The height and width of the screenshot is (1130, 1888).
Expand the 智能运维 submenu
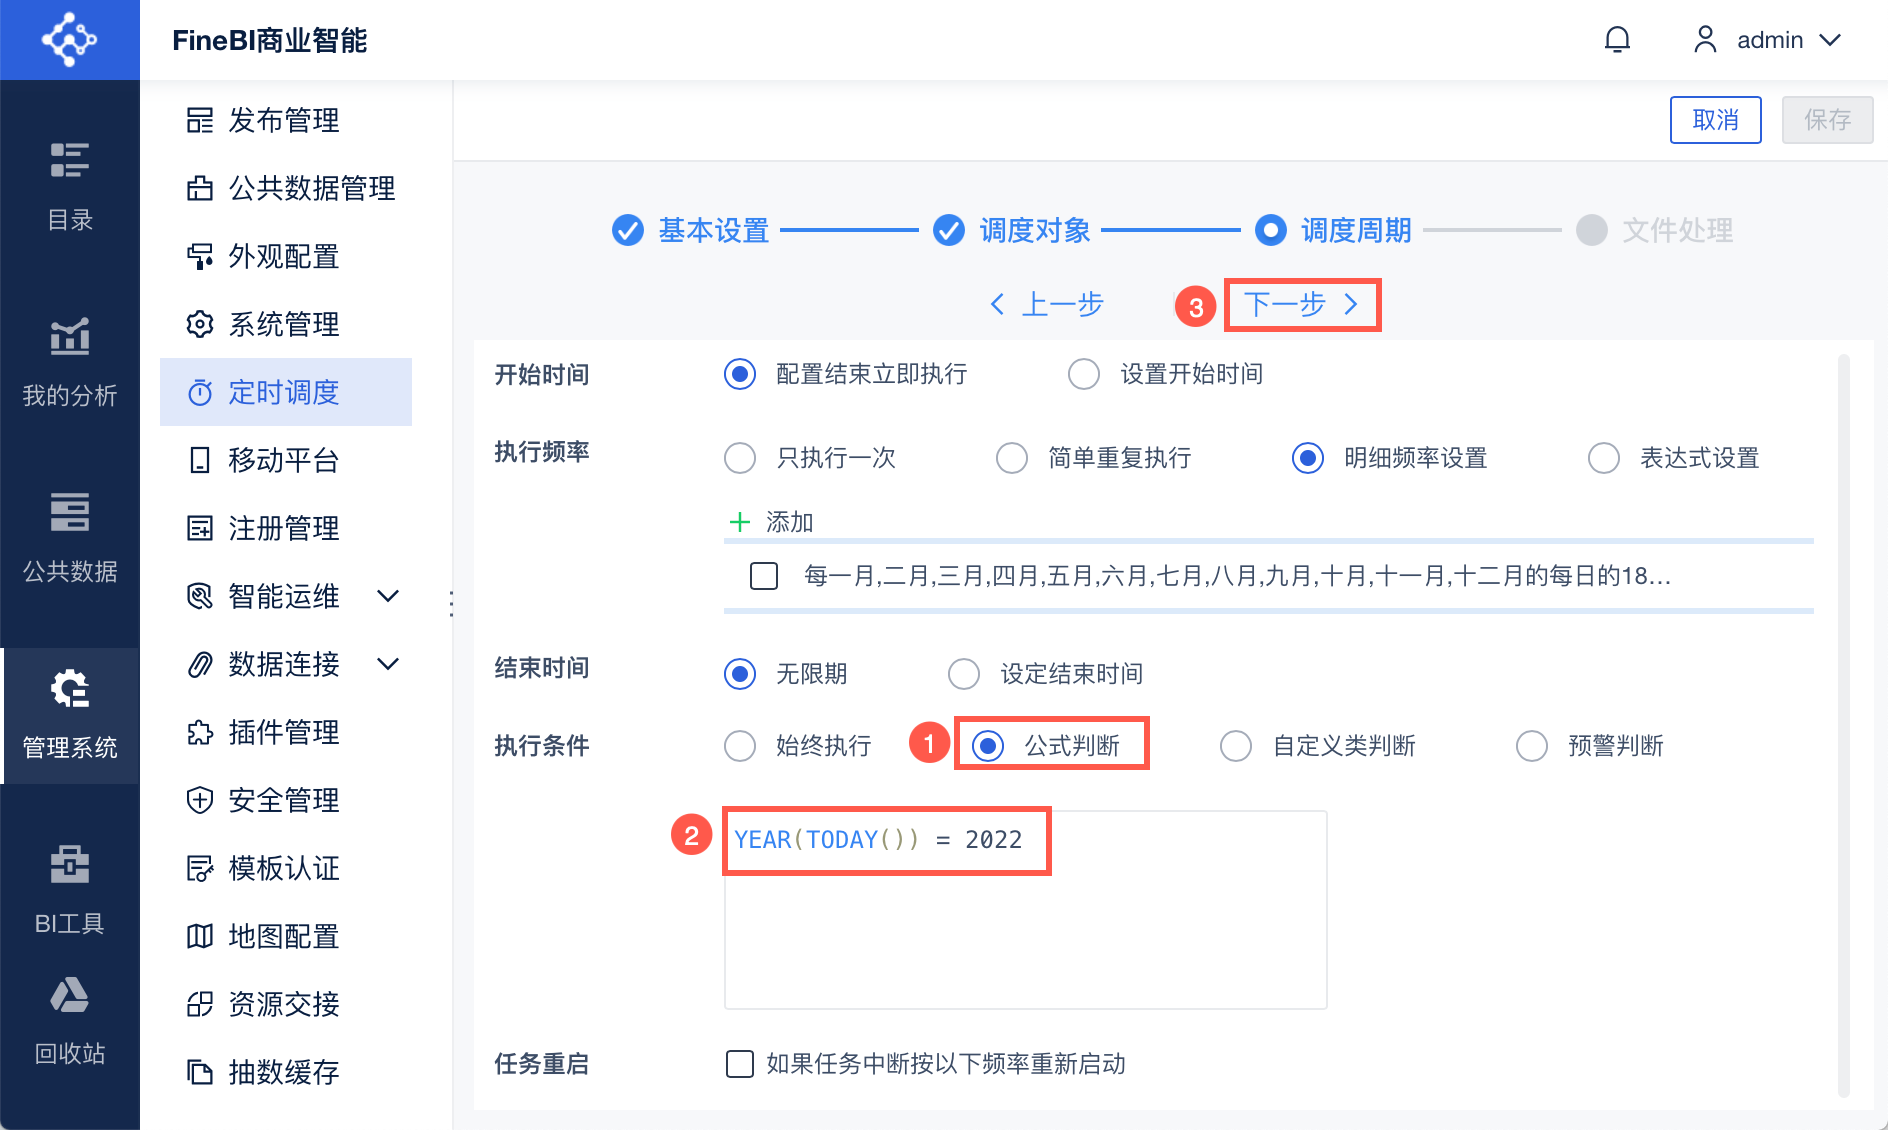coord(388,597)
